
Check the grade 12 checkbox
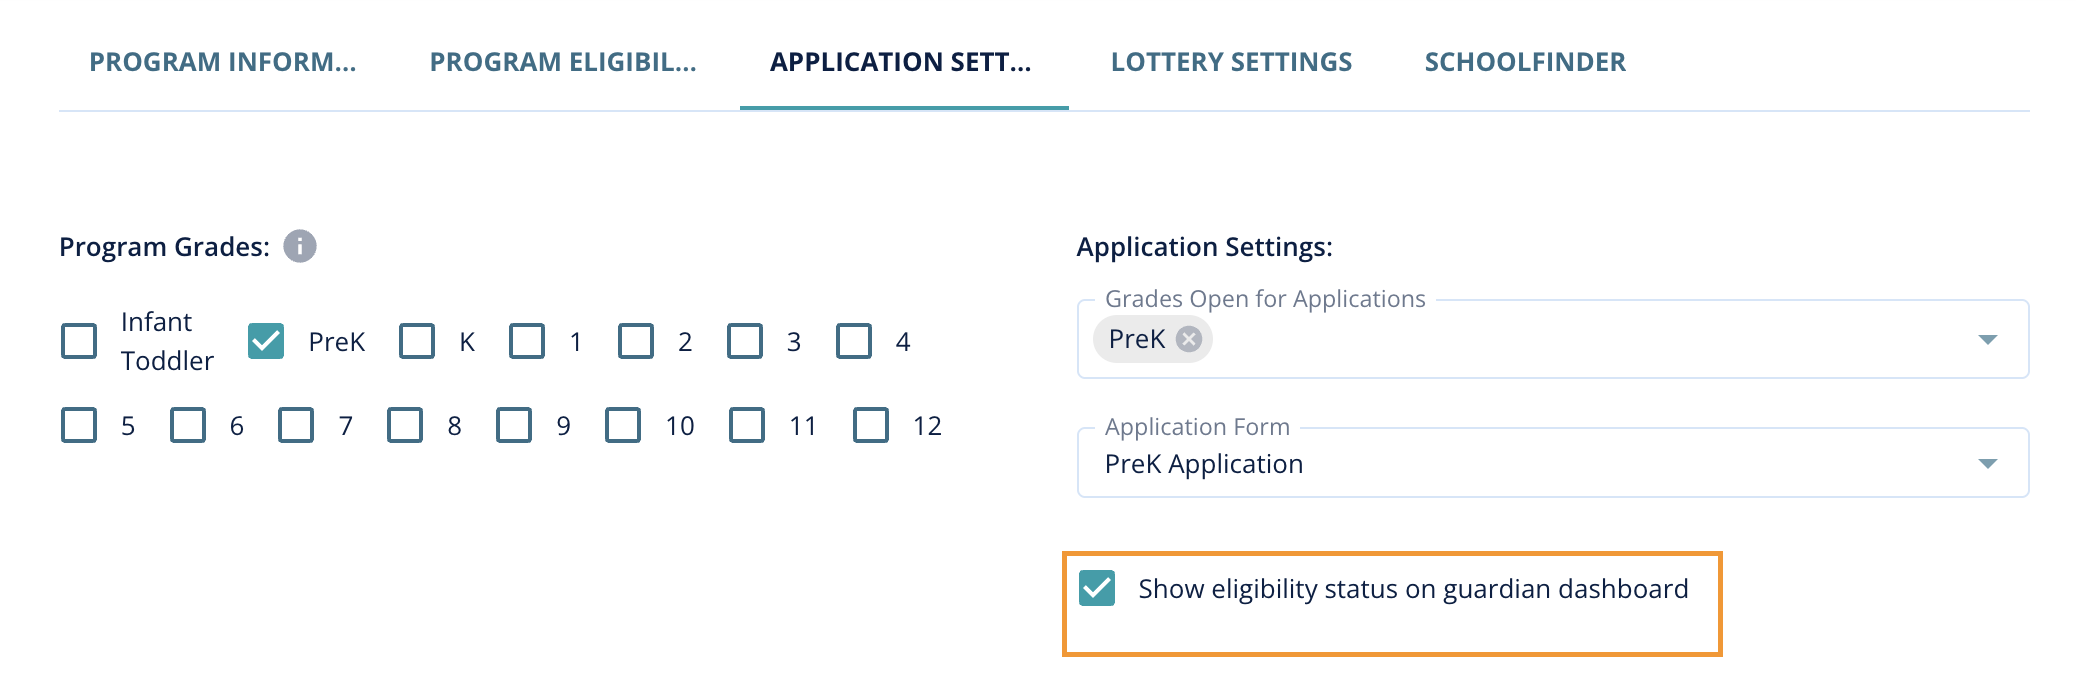point(871,425)
